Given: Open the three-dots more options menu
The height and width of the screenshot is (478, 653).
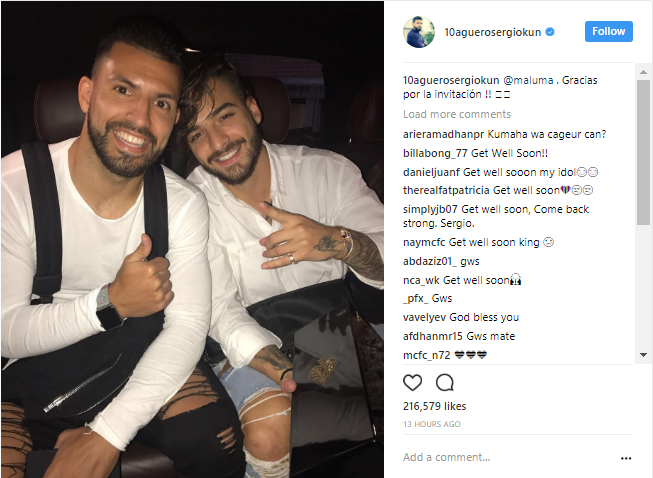Looking at the screenshot, I should pyautogui.click(x=626, y=458).
